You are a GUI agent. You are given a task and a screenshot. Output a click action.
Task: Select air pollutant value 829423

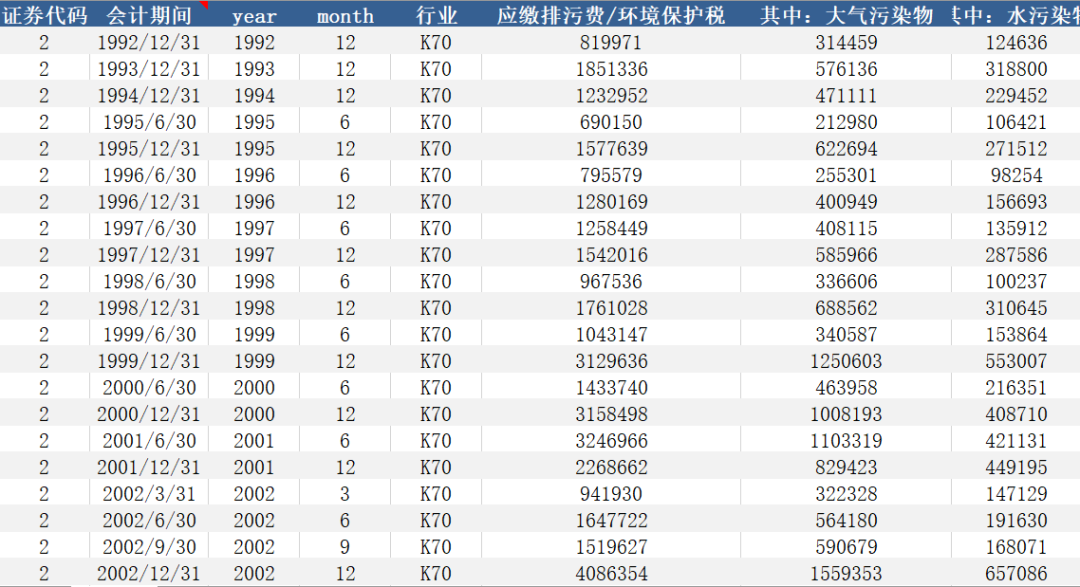point(847,467)
